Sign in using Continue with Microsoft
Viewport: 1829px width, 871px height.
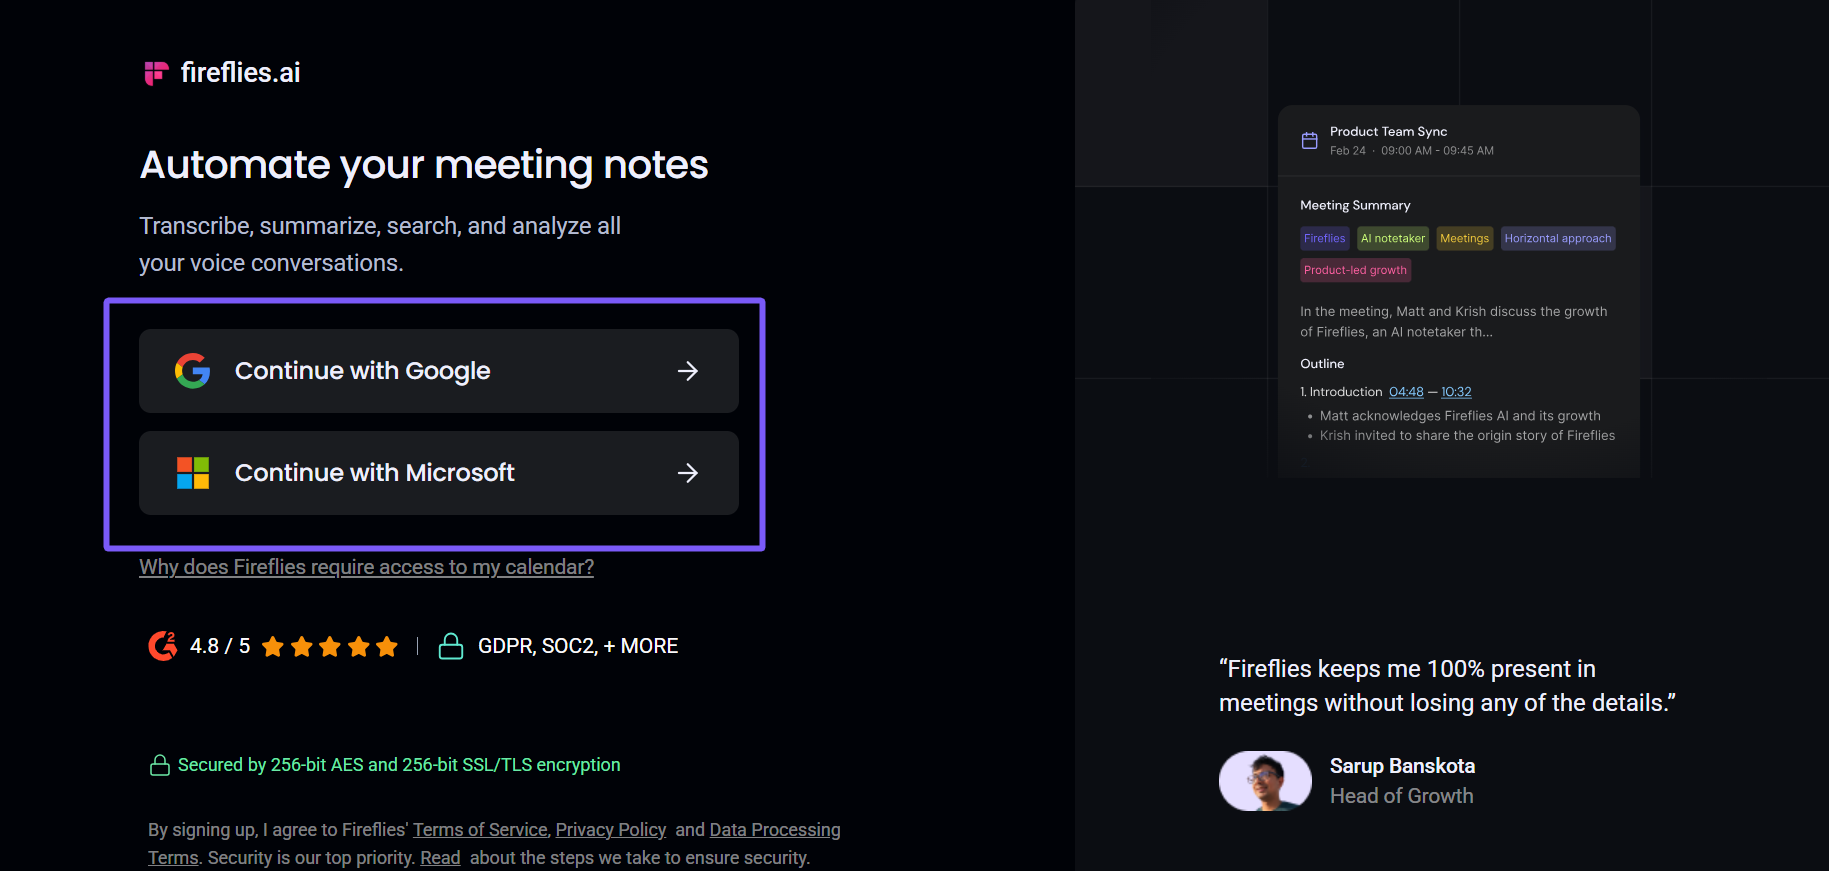click(438, 473)
